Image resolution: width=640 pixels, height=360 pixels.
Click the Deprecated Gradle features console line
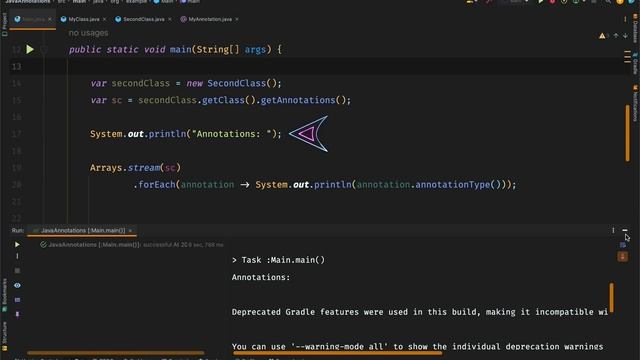point(420,312)
